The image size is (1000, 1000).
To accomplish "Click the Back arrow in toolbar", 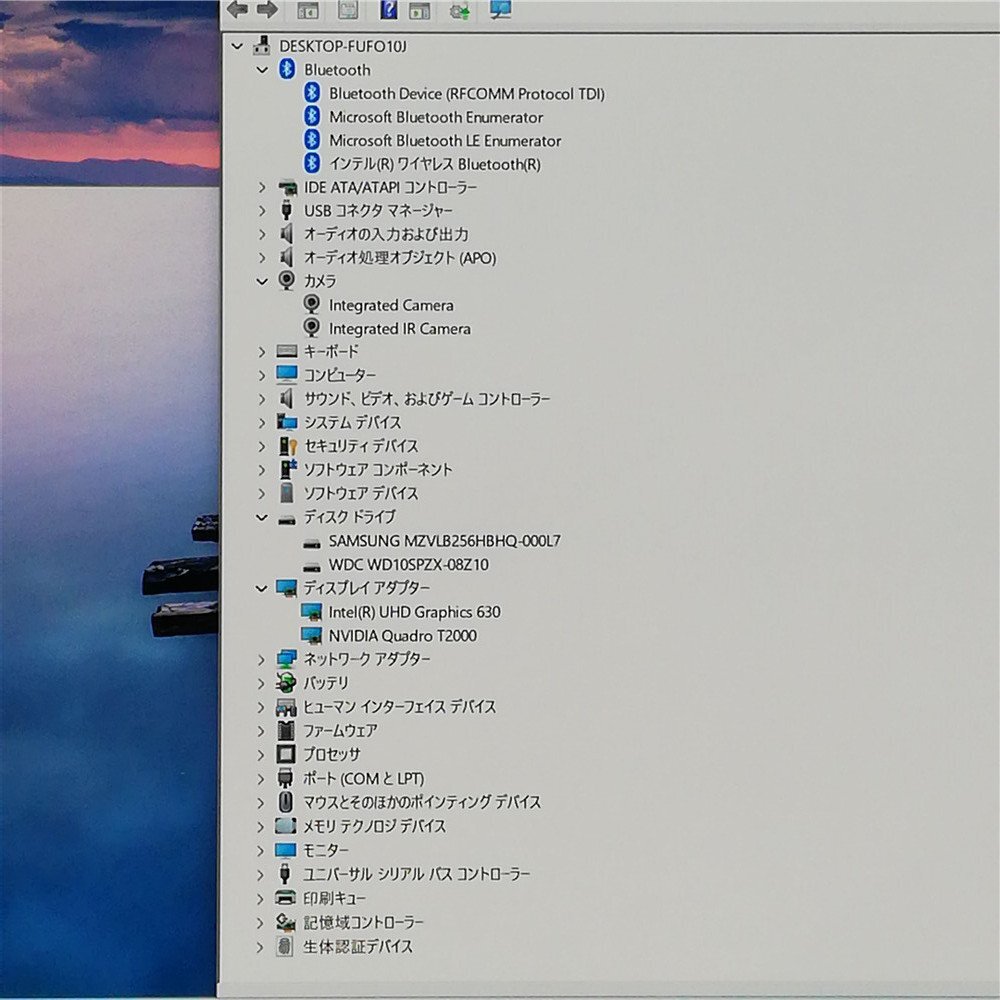I will coord(237,10).
